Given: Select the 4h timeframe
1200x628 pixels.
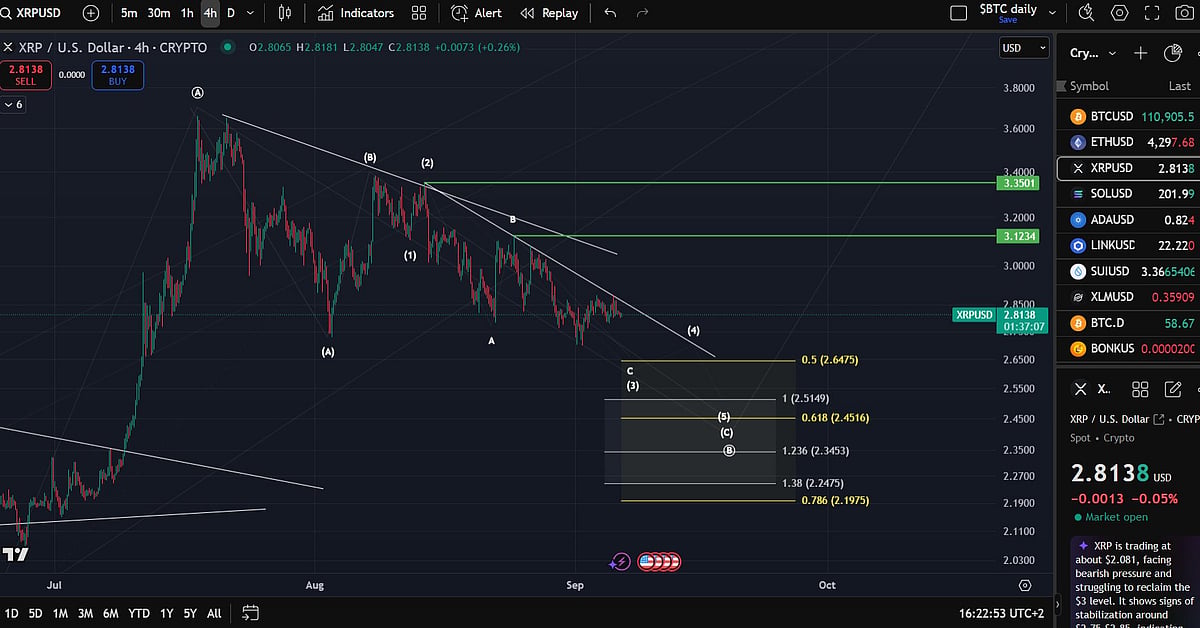Looking at the screenshot, I should 210,13.
